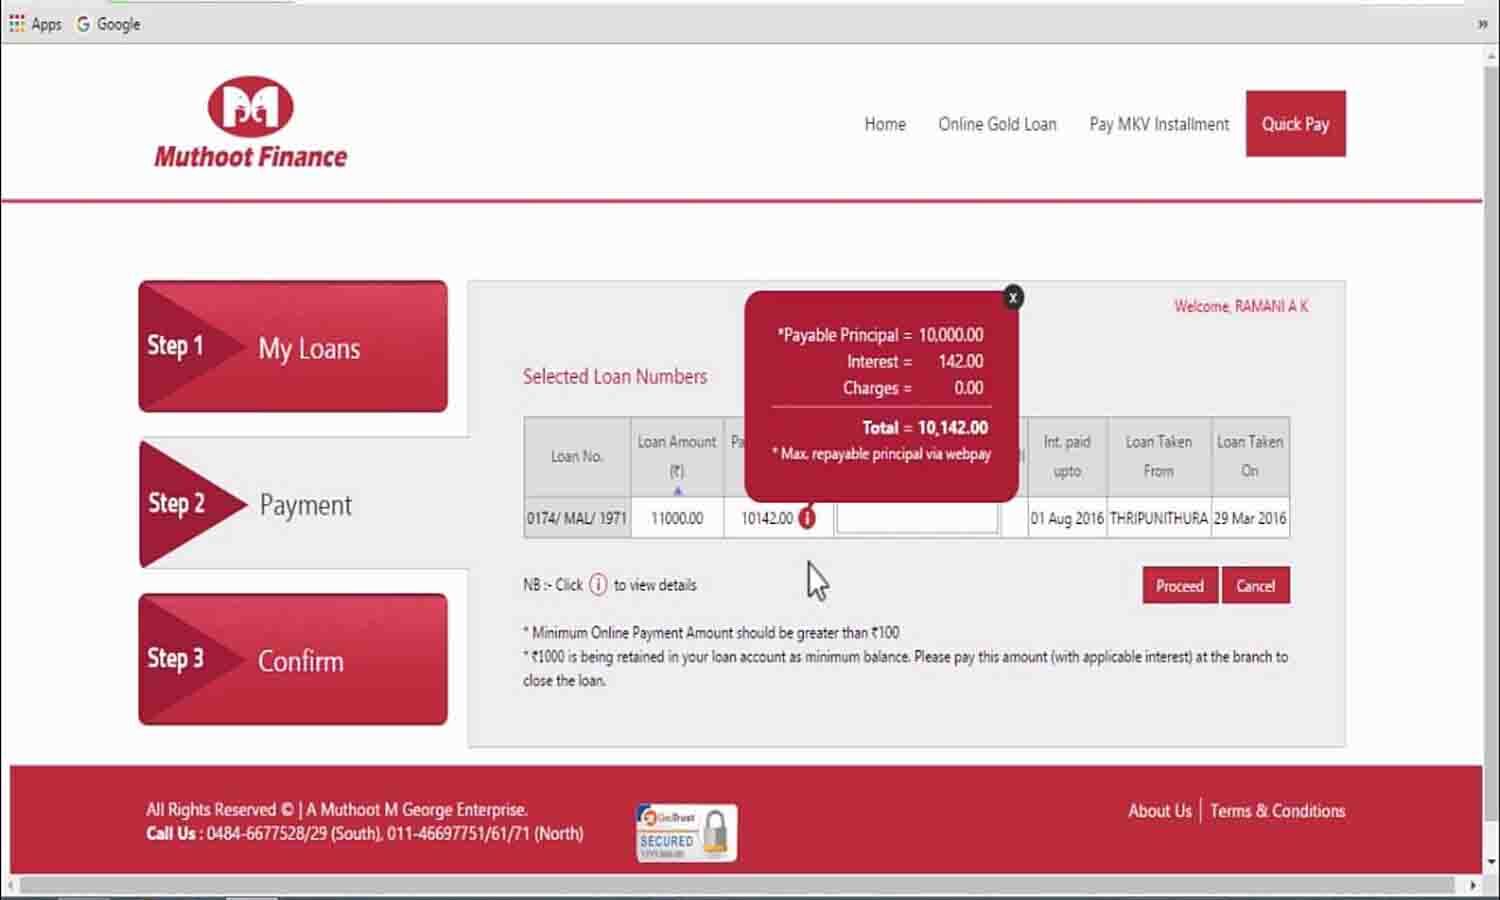Image resolution: width=1500 pixels, height=900 pixels.
Task: Close the Payable Principal tooltip
Action: pos(1013,297)
